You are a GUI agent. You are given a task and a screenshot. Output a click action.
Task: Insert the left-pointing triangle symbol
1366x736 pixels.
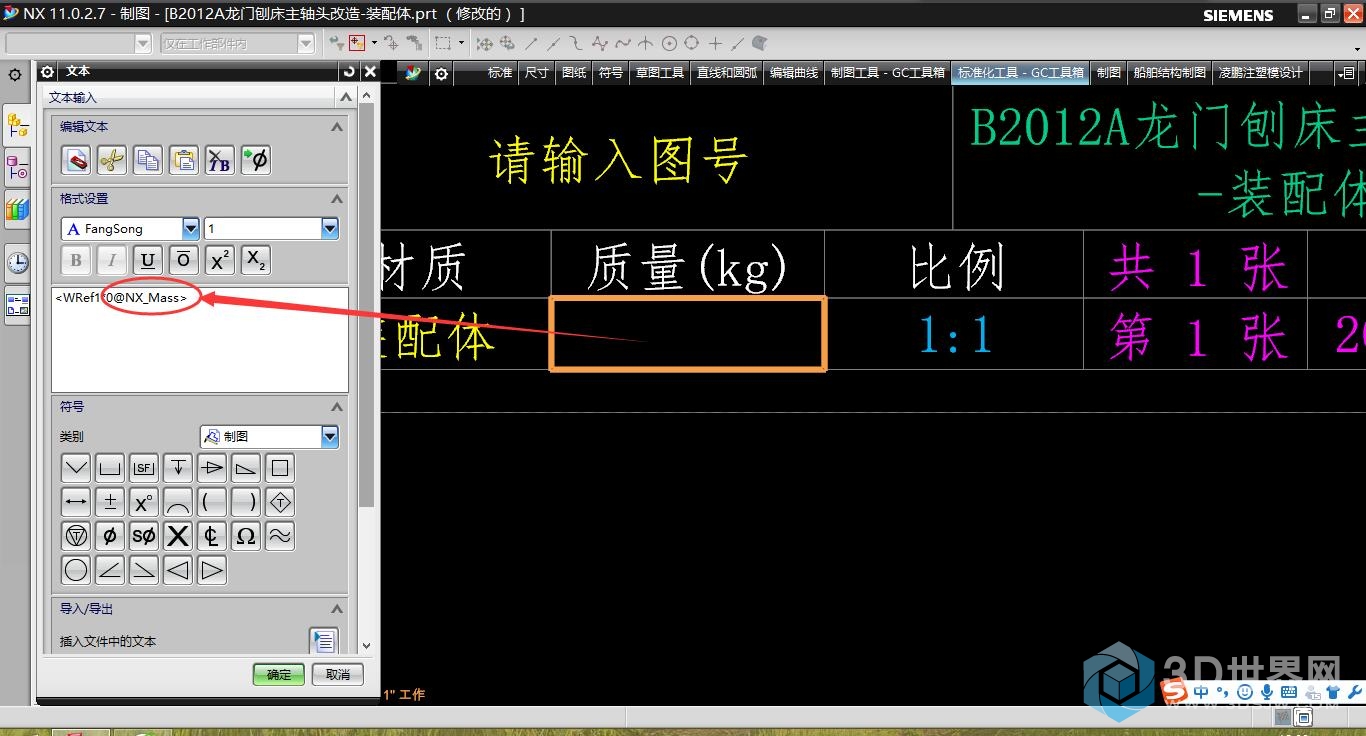click(x=178, y=570)
